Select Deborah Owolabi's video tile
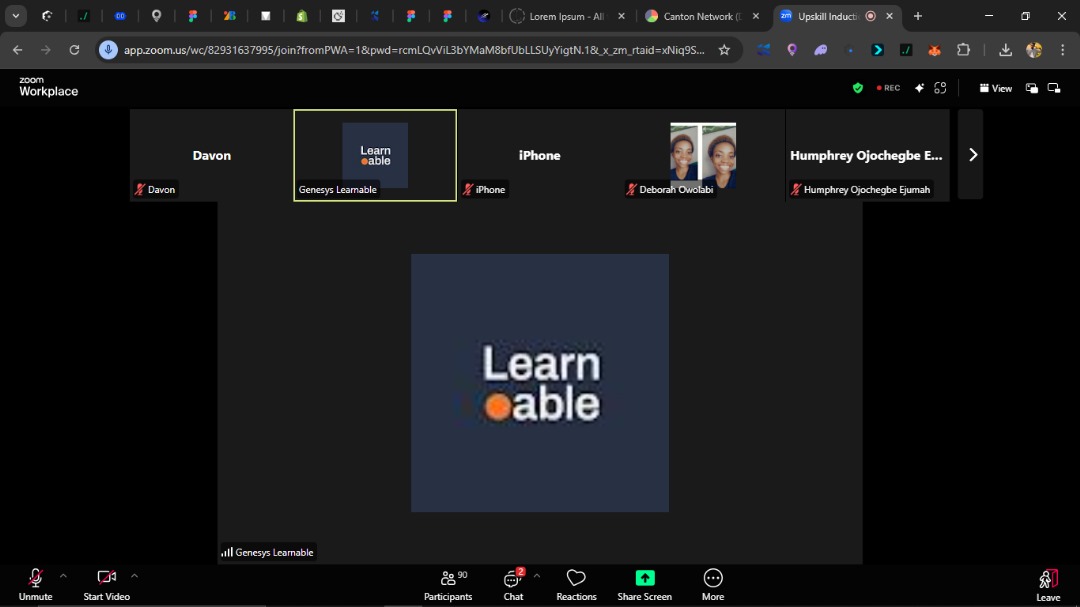1080x607 pixels. [703, 155]
